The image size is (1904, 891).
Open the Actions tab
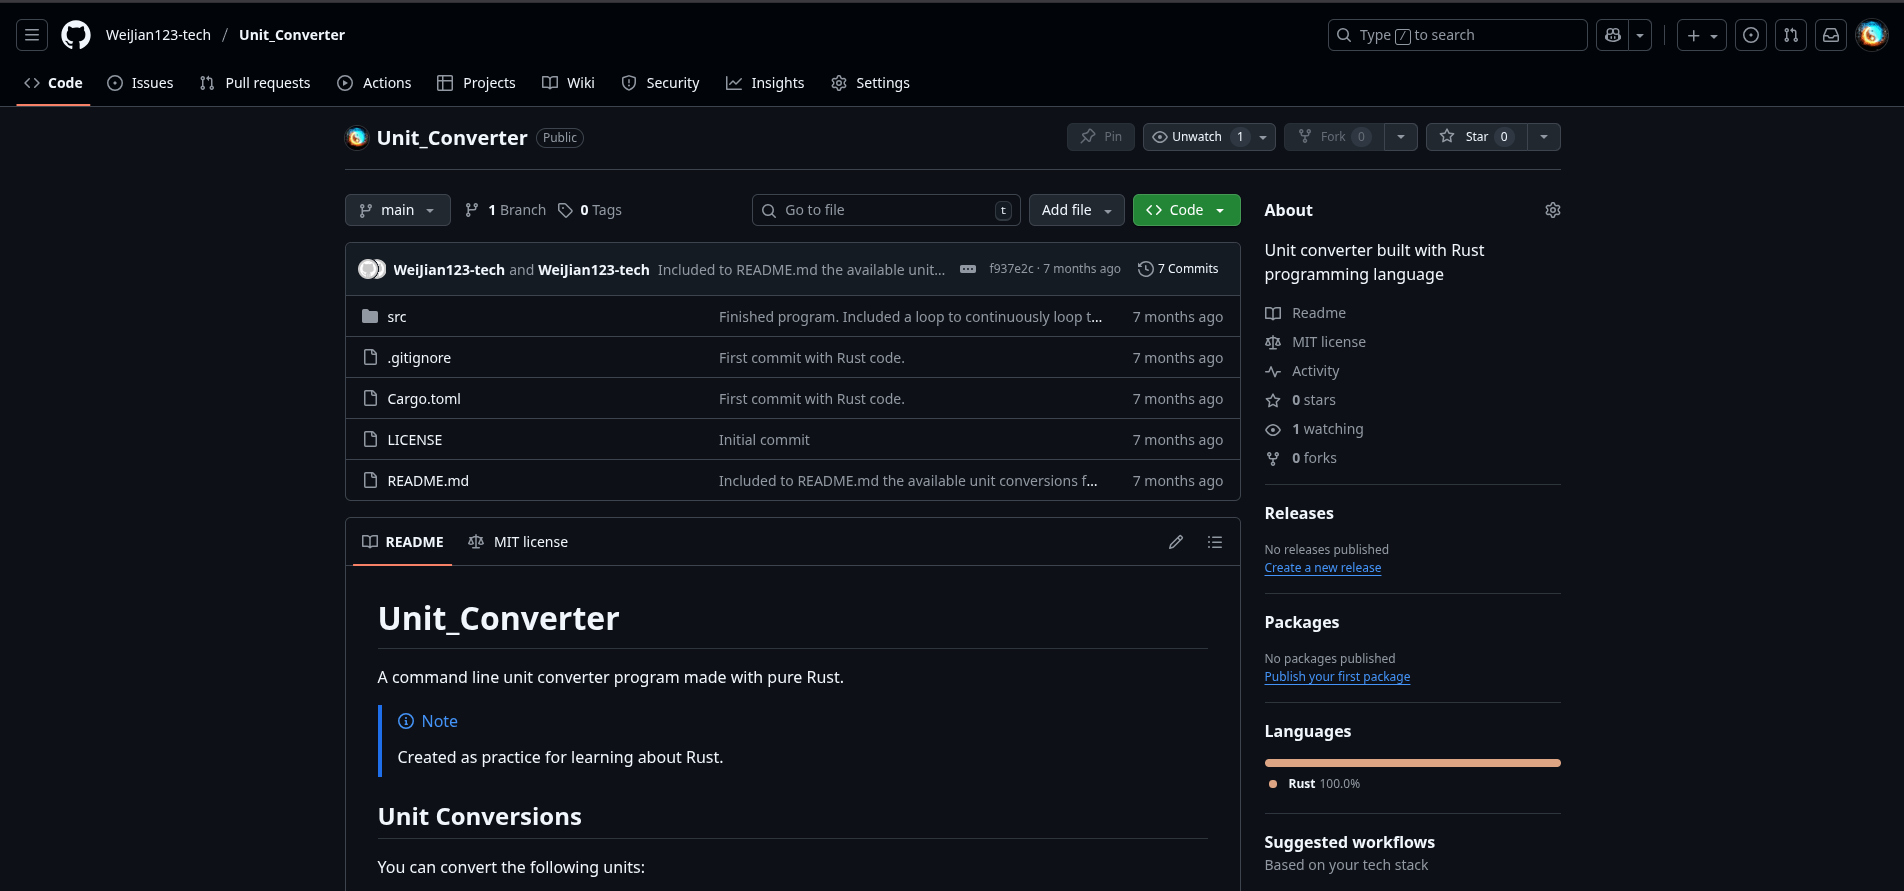tap(374, 83)
